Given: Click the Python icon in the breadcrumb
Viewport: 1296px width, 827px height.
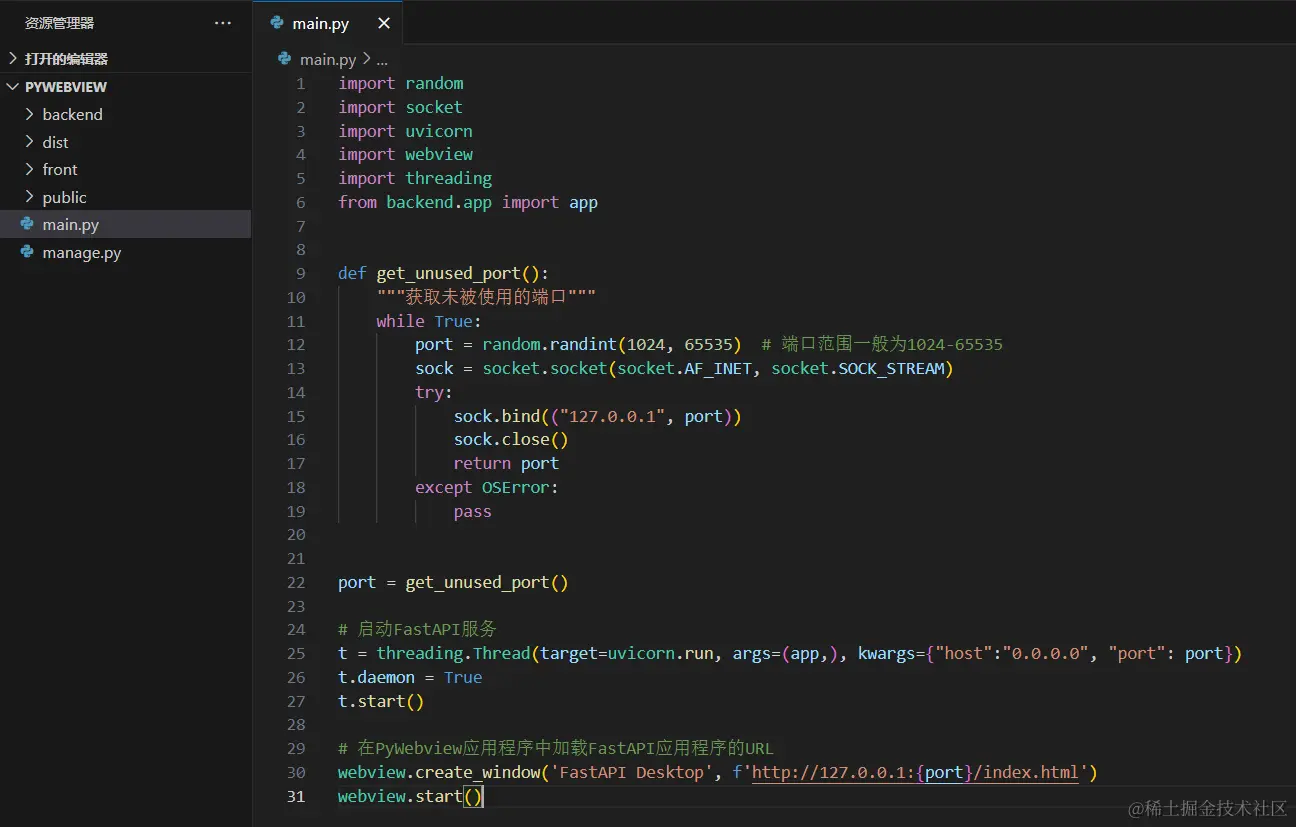Looking at the screenshot, I should (x=285, y=59).
